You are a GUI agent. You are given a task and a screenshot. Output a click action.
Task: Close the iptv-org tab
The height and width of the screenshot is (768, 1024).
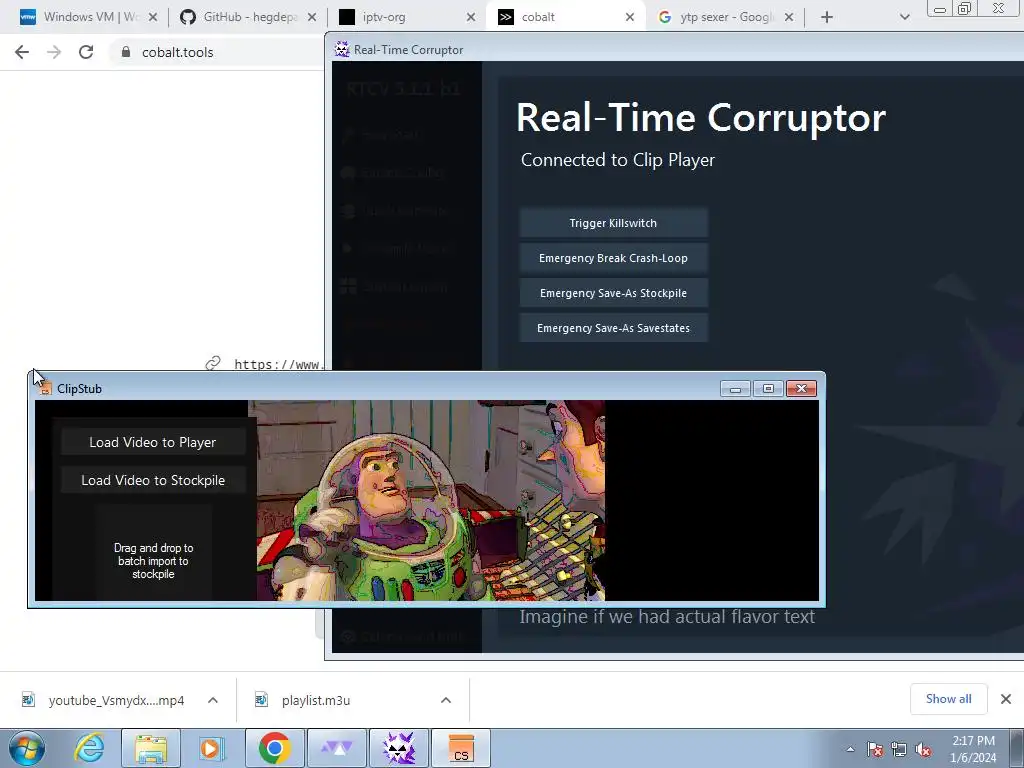pos(471,17)
